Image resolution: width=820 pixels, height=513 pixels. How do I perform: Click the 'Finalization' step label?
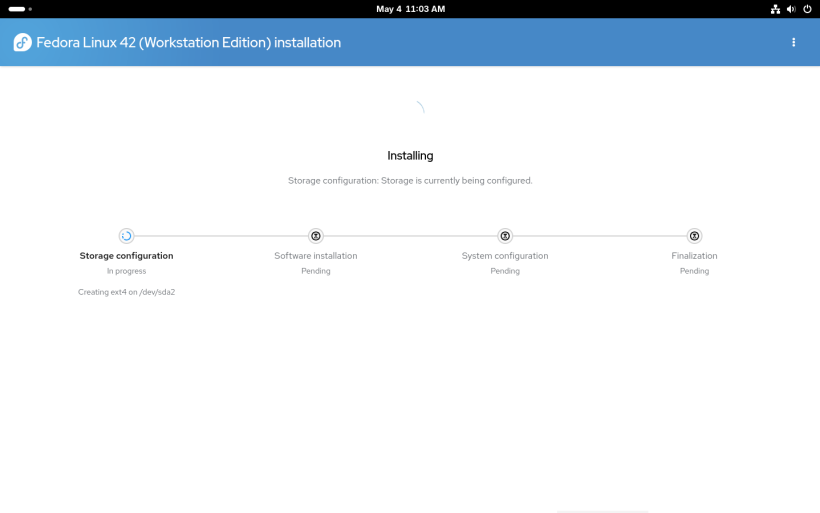[x=694, y=256]
